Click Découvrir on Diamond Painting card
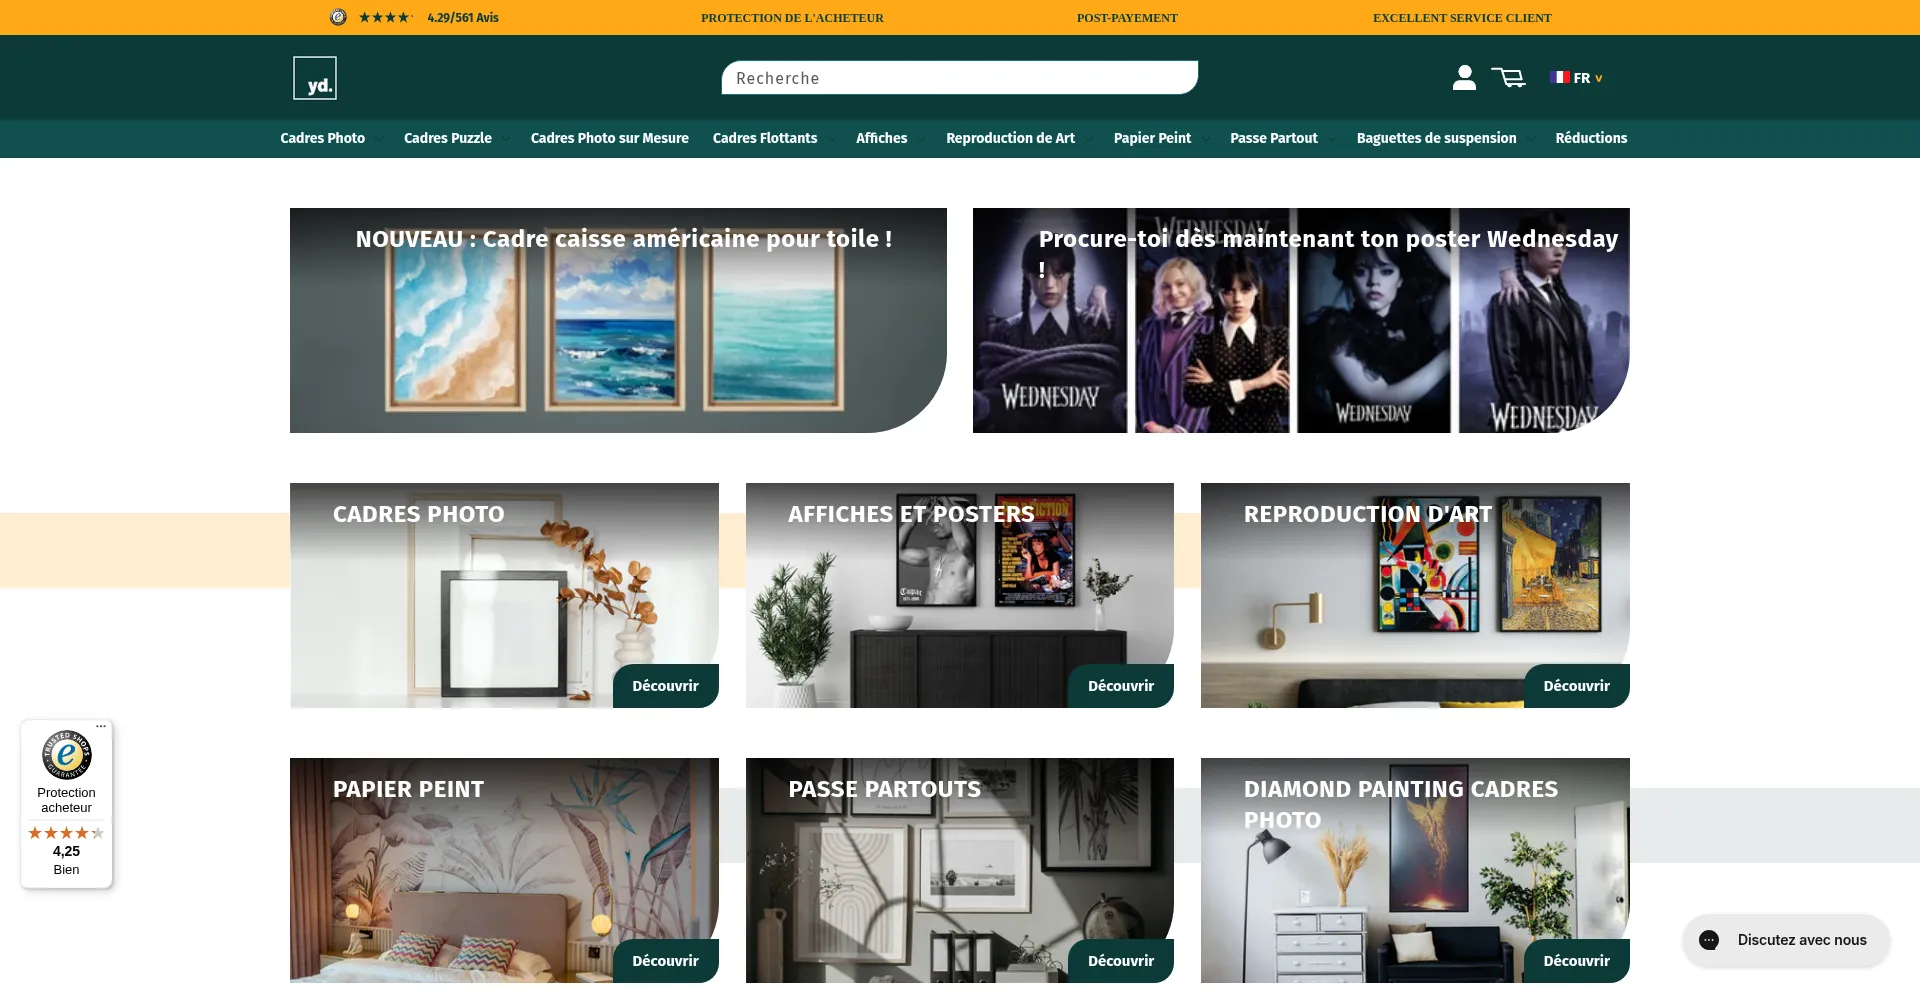 [x=1576, y=961]
